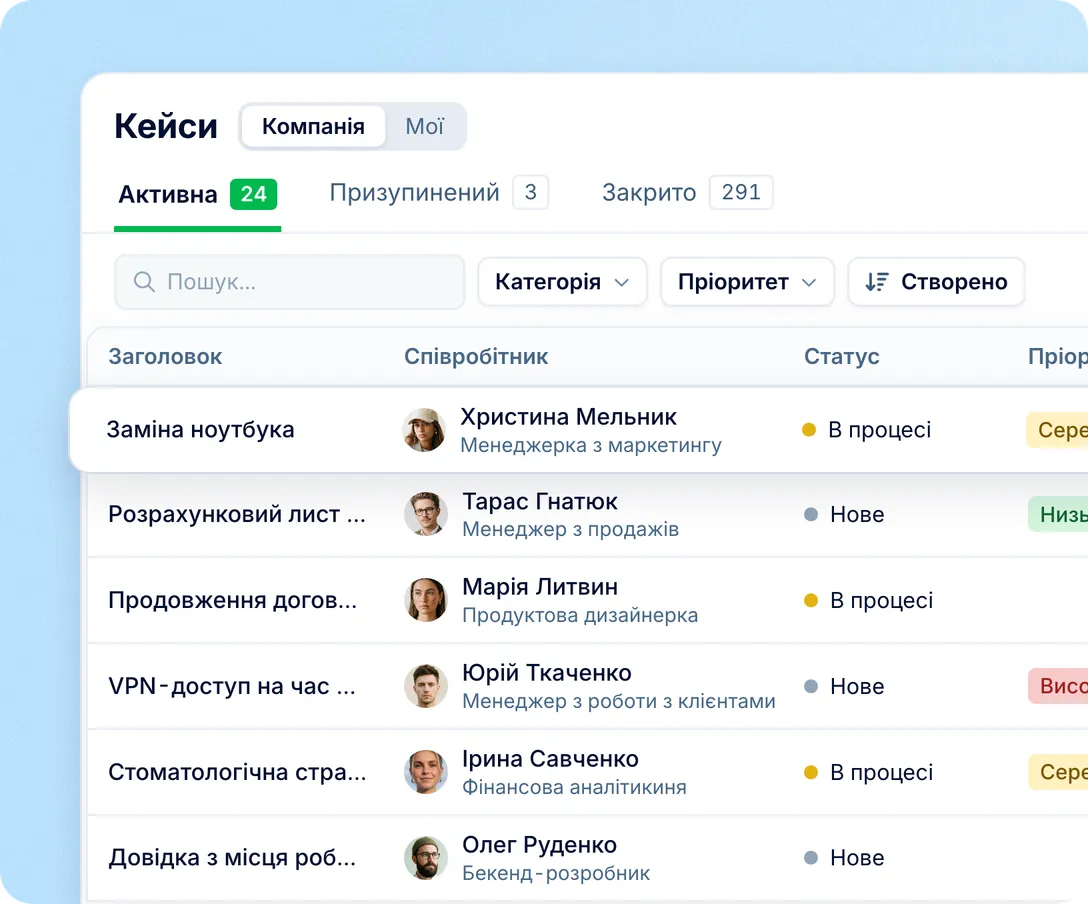Open case Довідка з місця роб...
This screenshot has width=1088, height=904.
[x=232, y=858]
